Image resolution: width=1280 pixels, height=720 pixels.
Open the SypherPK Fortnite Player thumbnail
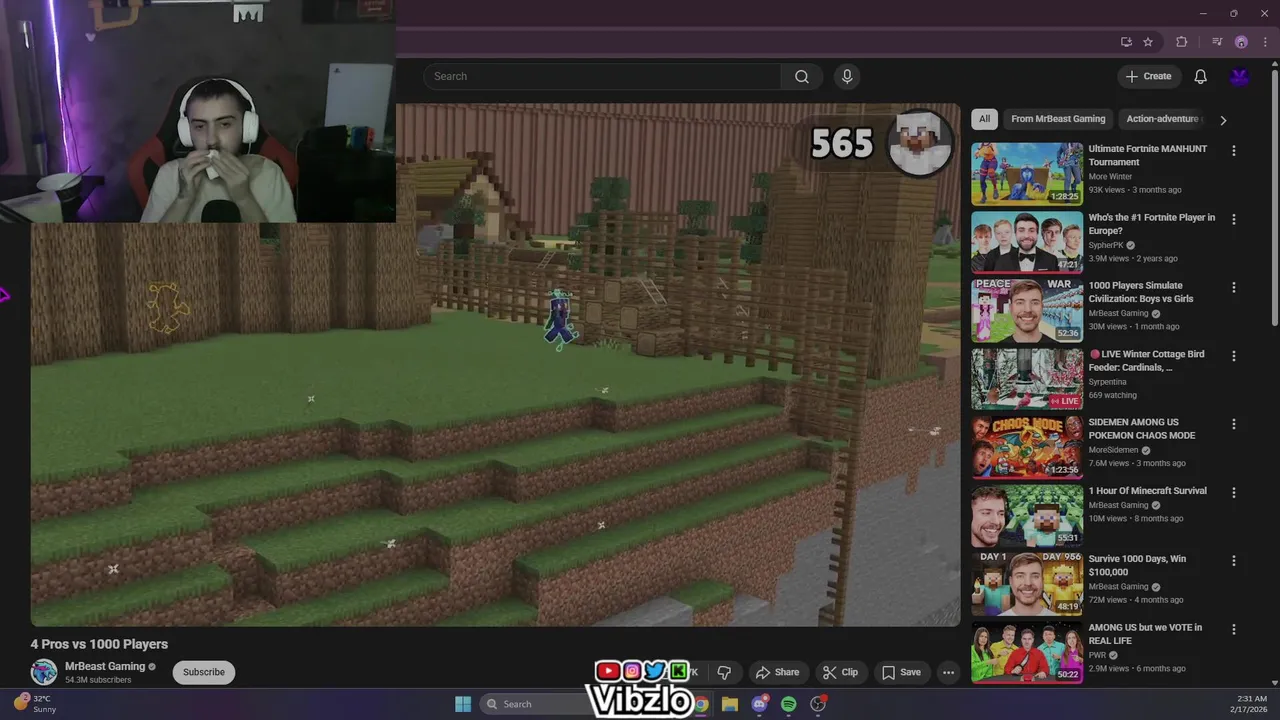[1027, 242]
